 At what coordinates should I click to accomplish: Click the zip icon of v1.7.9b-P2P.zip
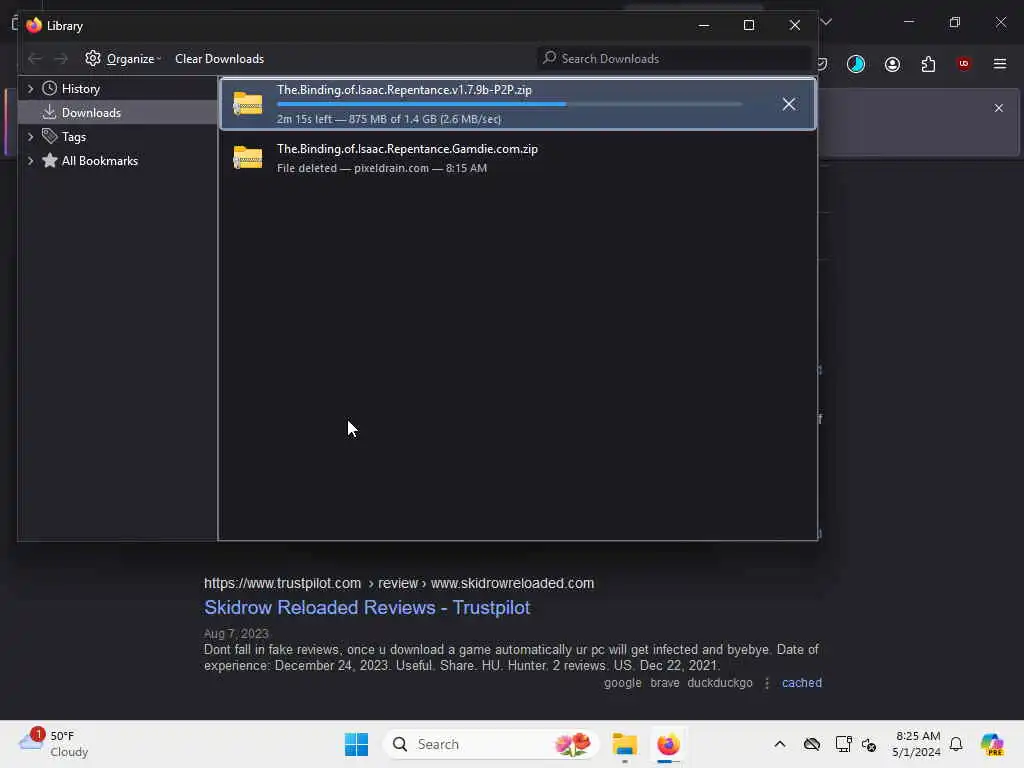tap(248, 104)
